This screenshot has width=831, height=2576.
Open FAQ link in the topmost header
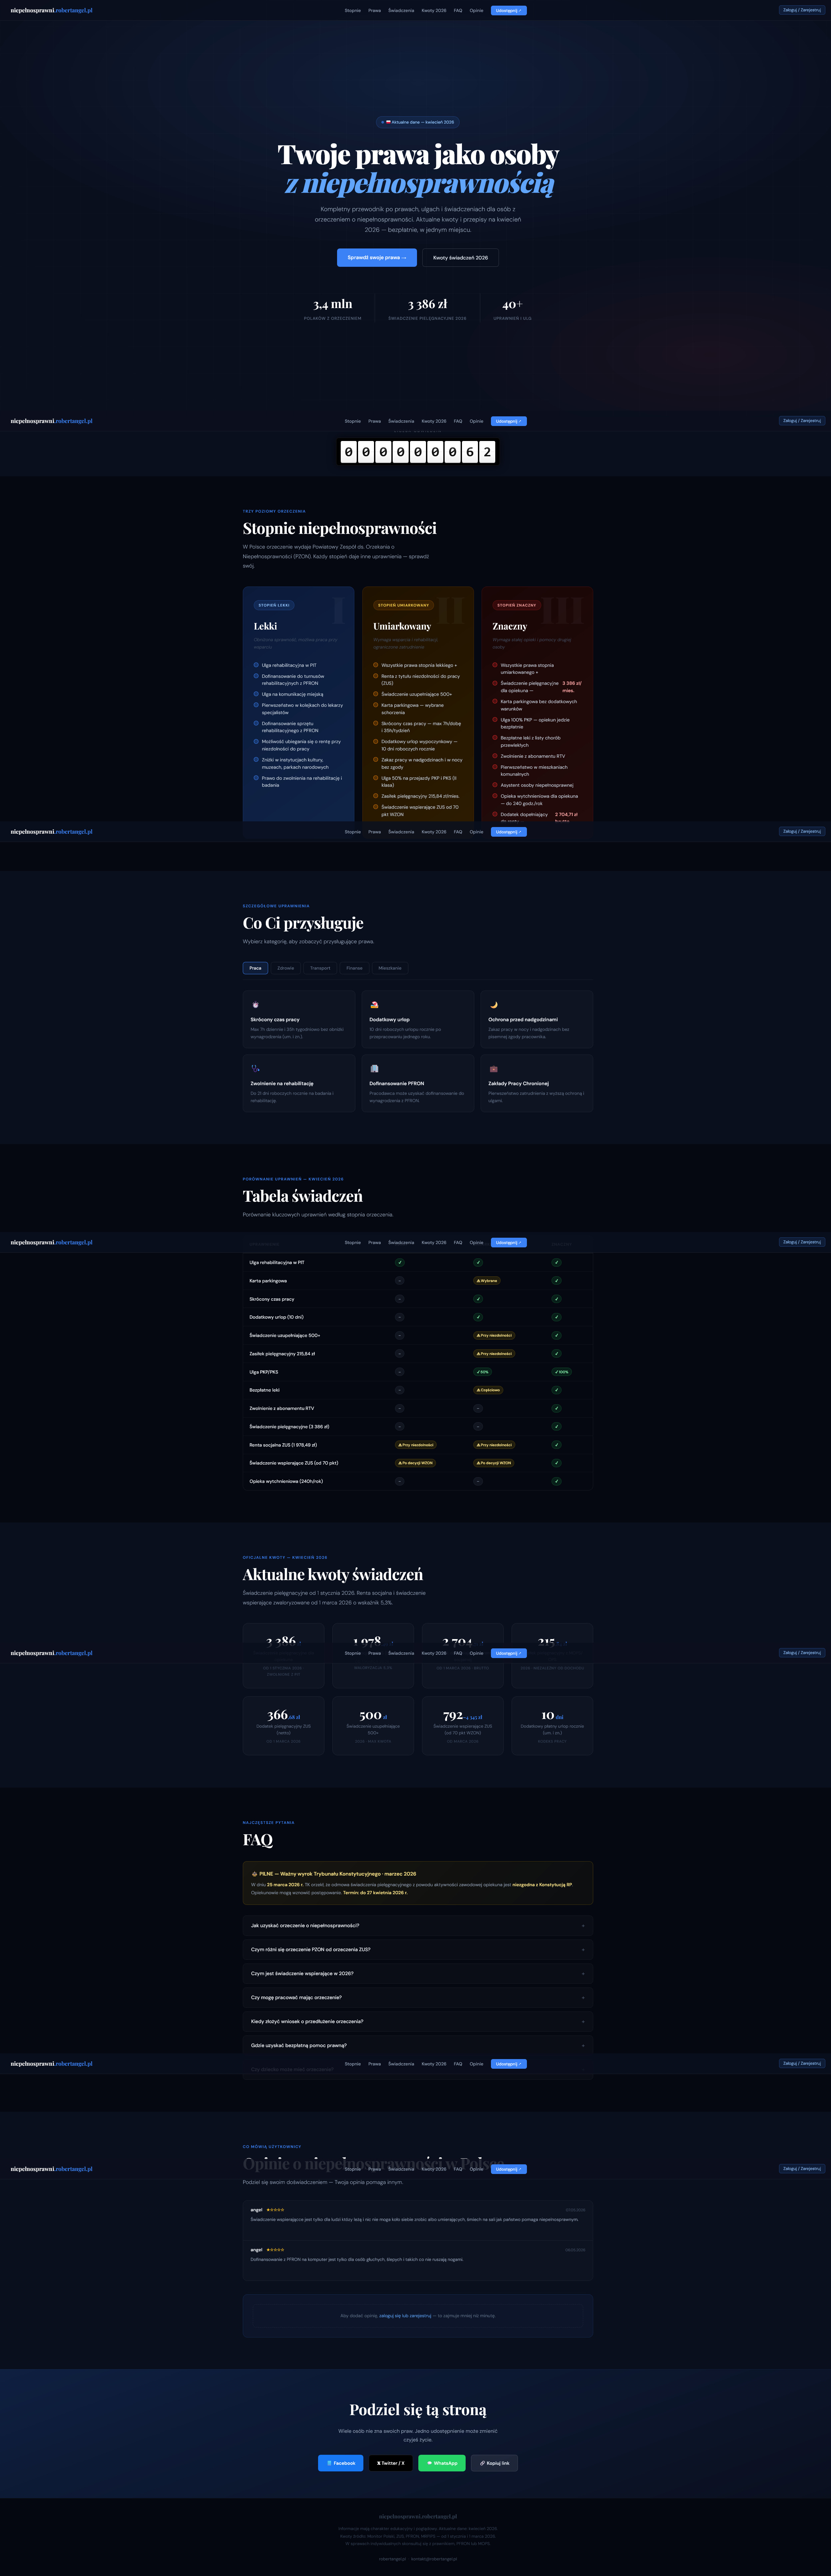(x=458, y=10)
